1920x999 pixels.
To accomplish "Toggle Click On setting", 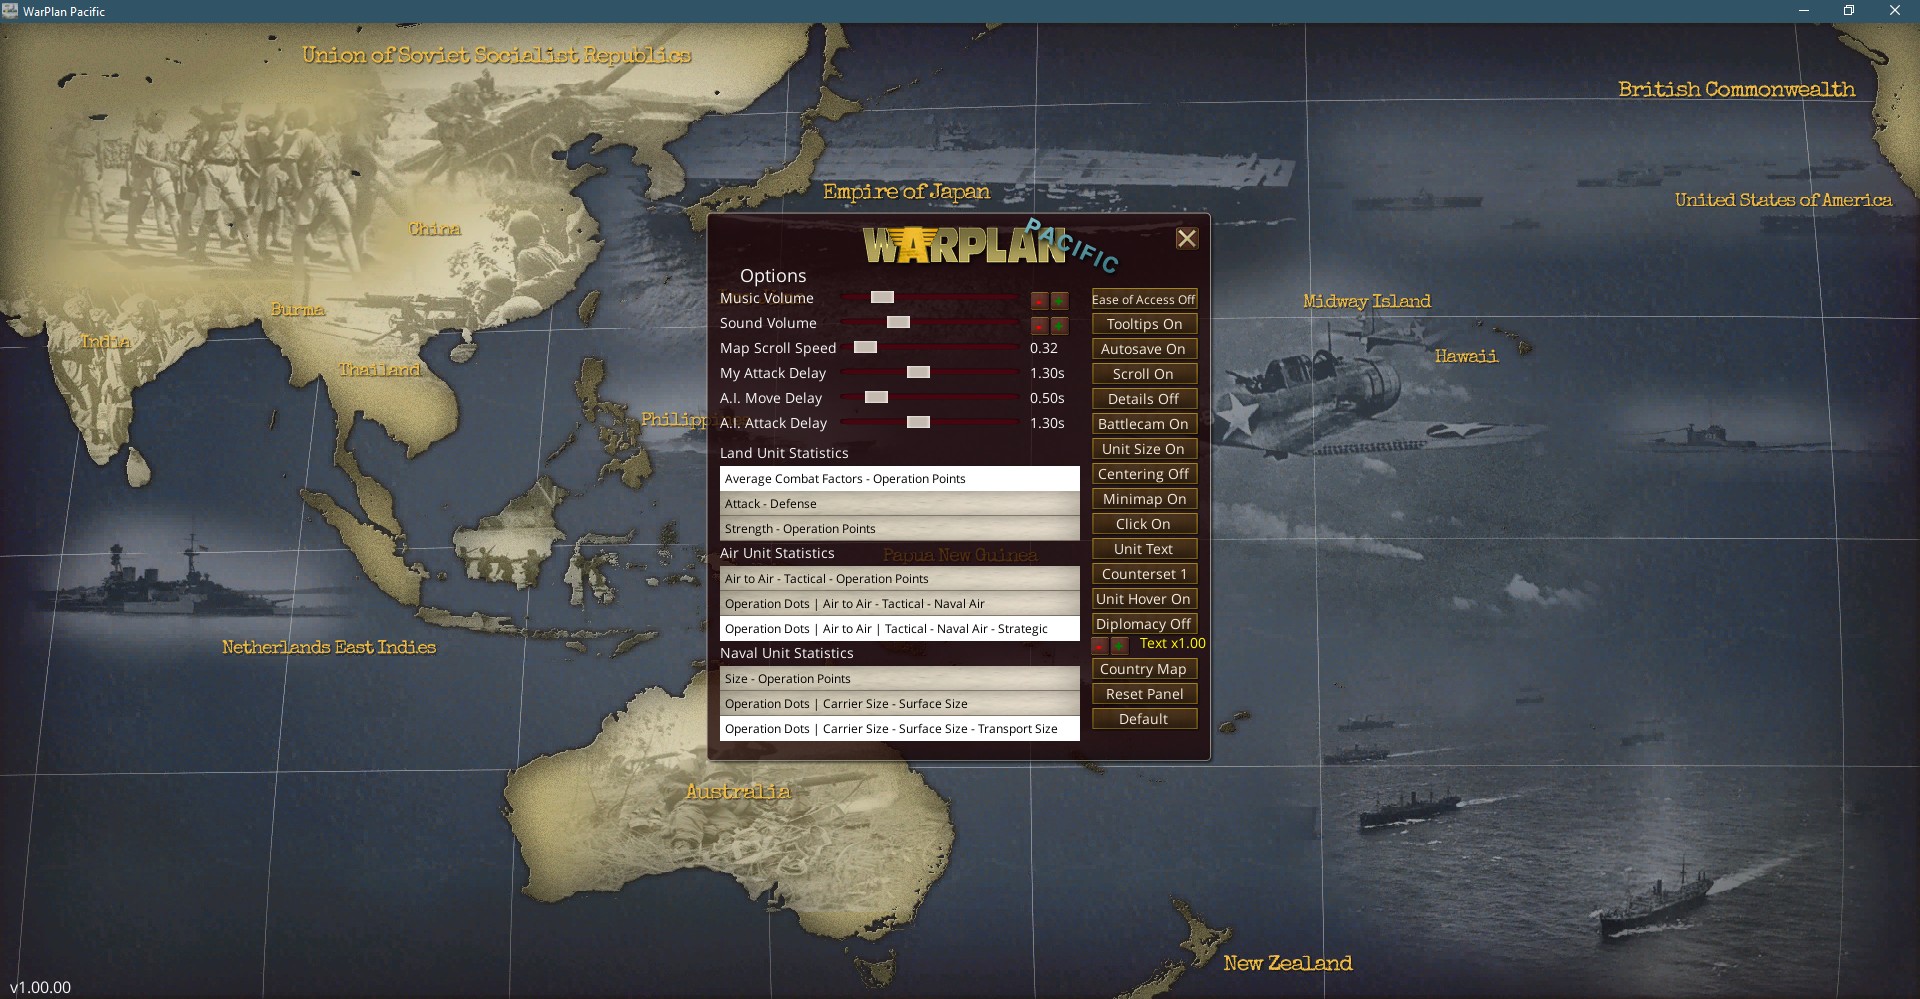I will [x=1144, y=524].
